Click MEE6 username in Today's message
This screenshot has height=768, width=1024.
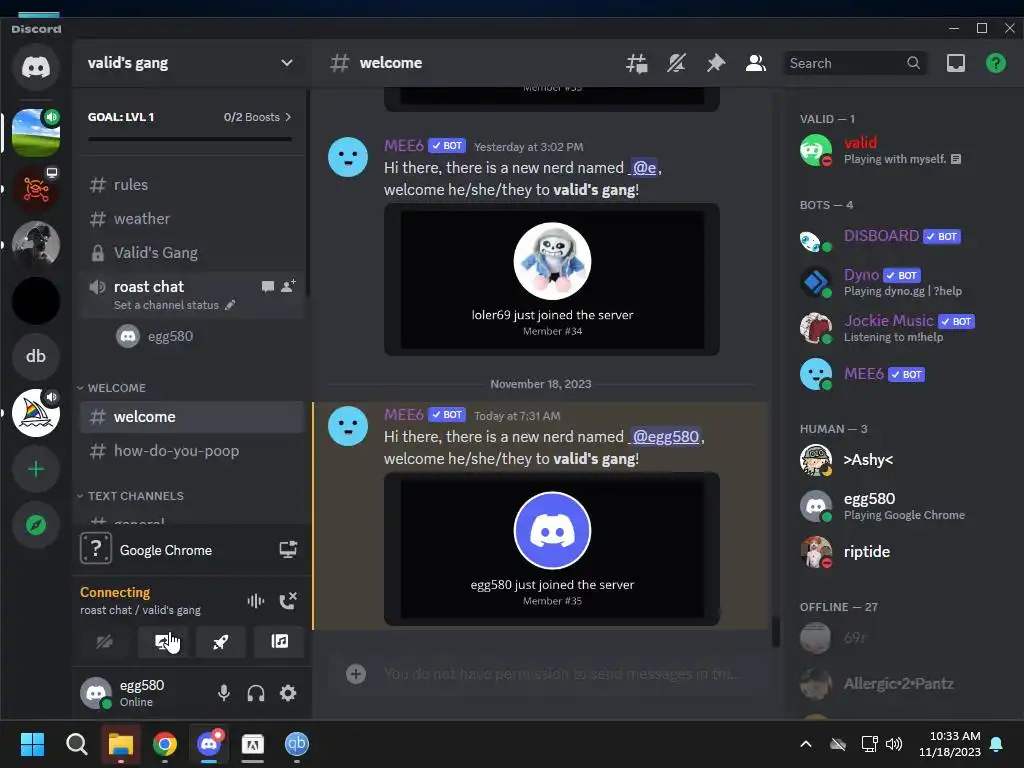404,415
